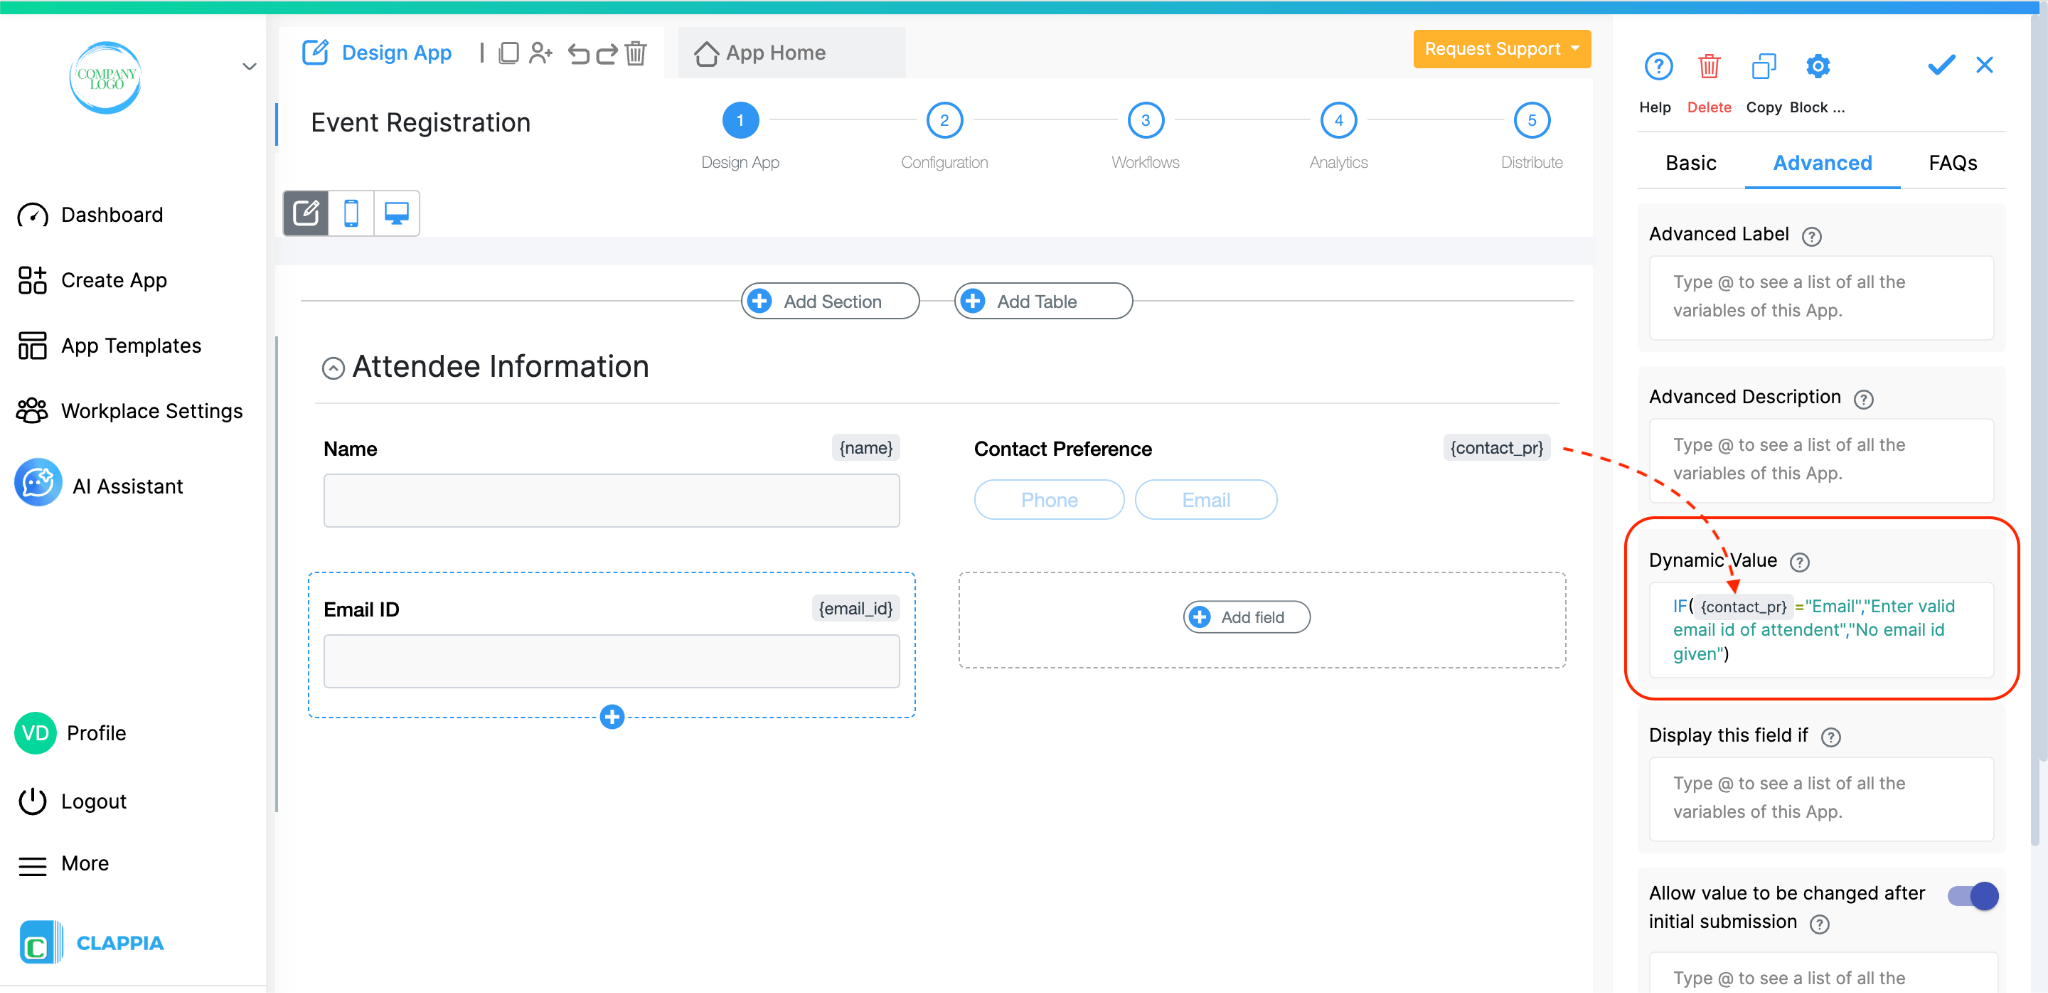Select the edit mode view icon
Viewport: 2048px width, 993px height.
click(x=306, y=213)
